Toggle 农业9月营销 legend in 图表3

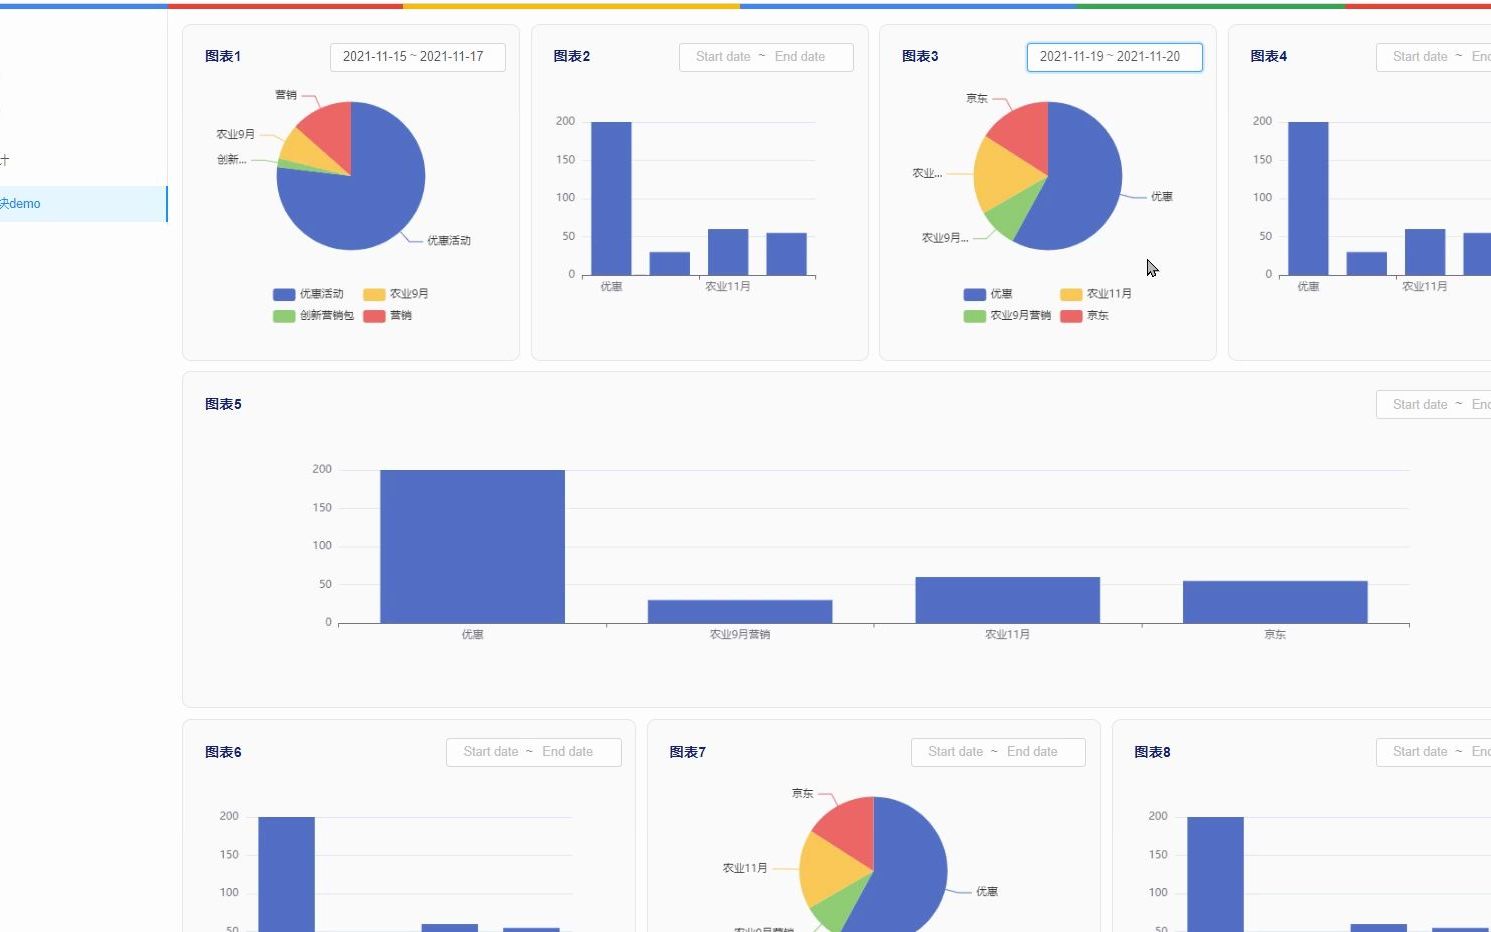tap(1007, 316)
